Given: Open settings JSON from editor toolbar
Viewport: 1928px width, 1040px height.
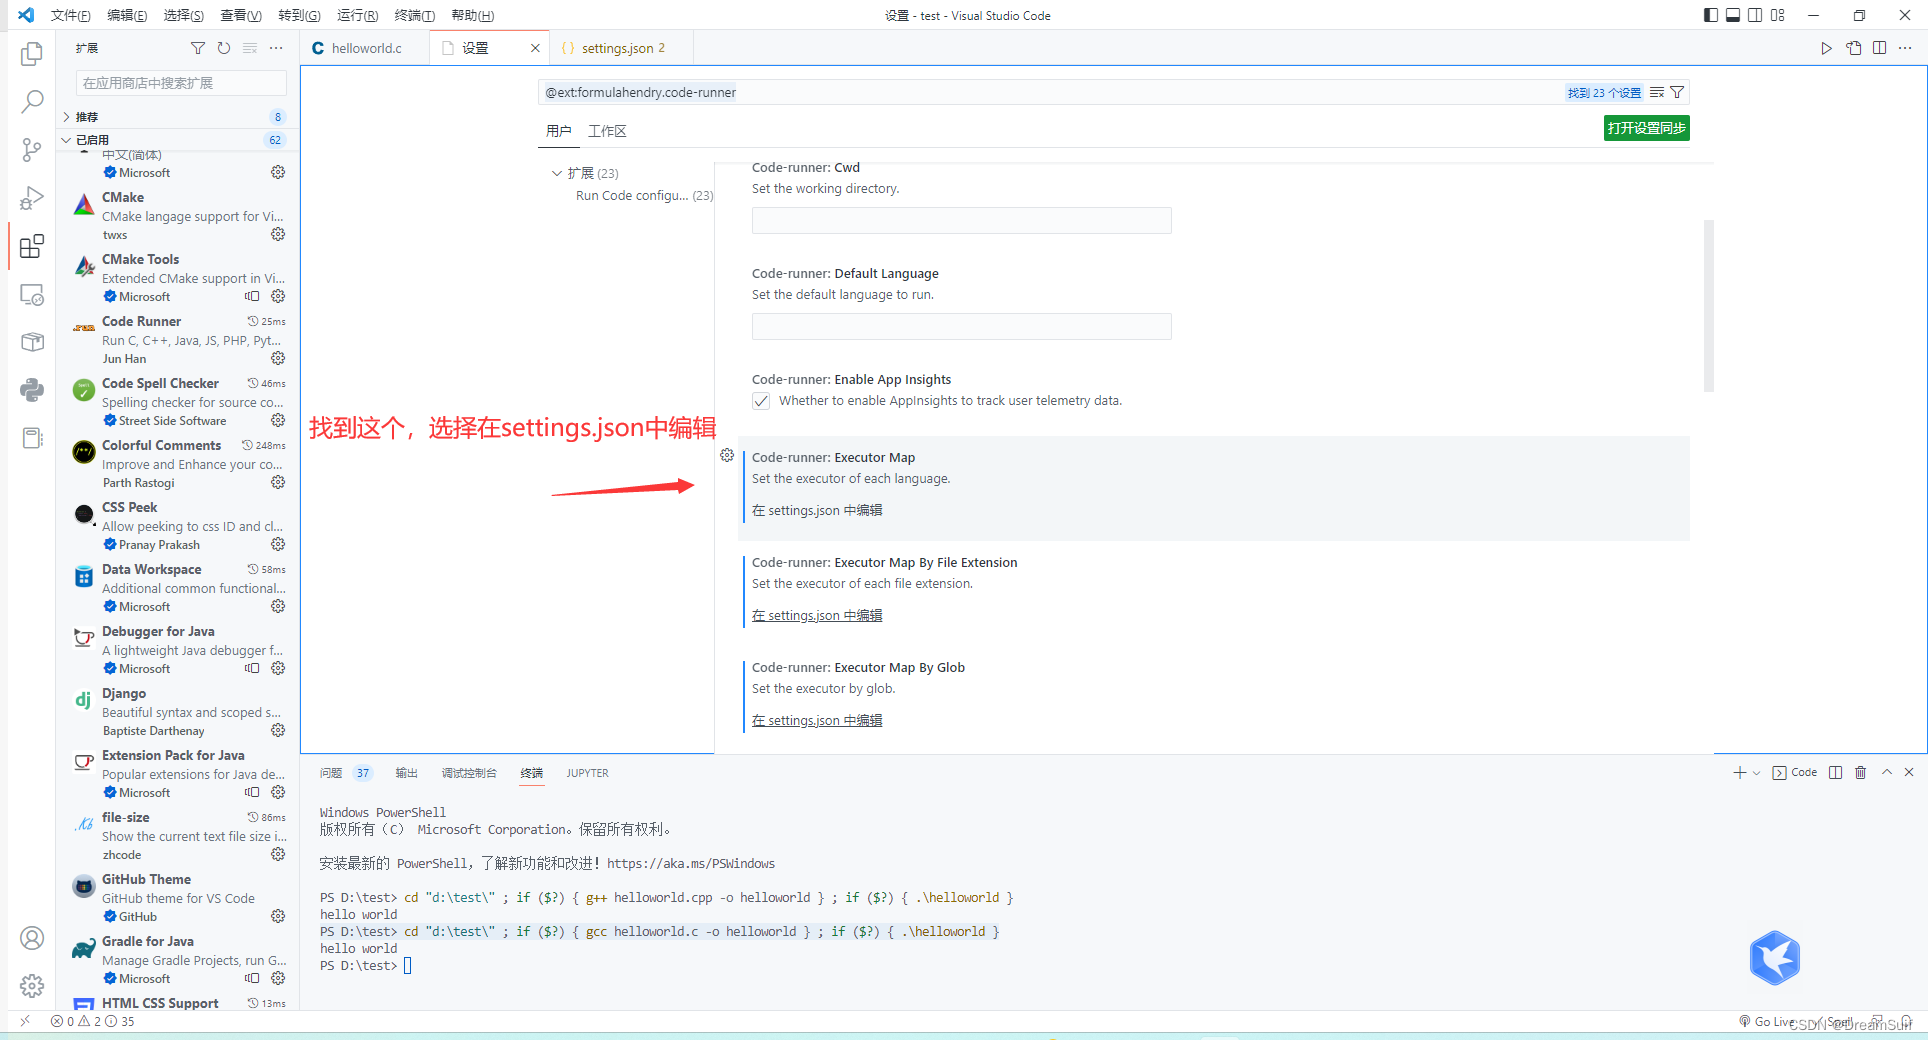Looking at the screenshot, I should click(x=1854, y=48).
